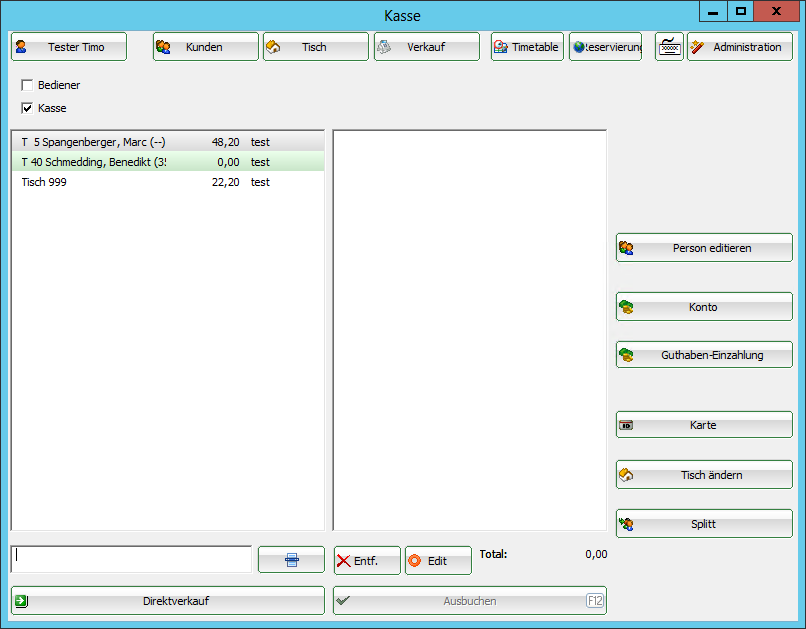Open the Timetable calendar button
The height and width of the screenshot is (629, 806).
pos(527,47)
